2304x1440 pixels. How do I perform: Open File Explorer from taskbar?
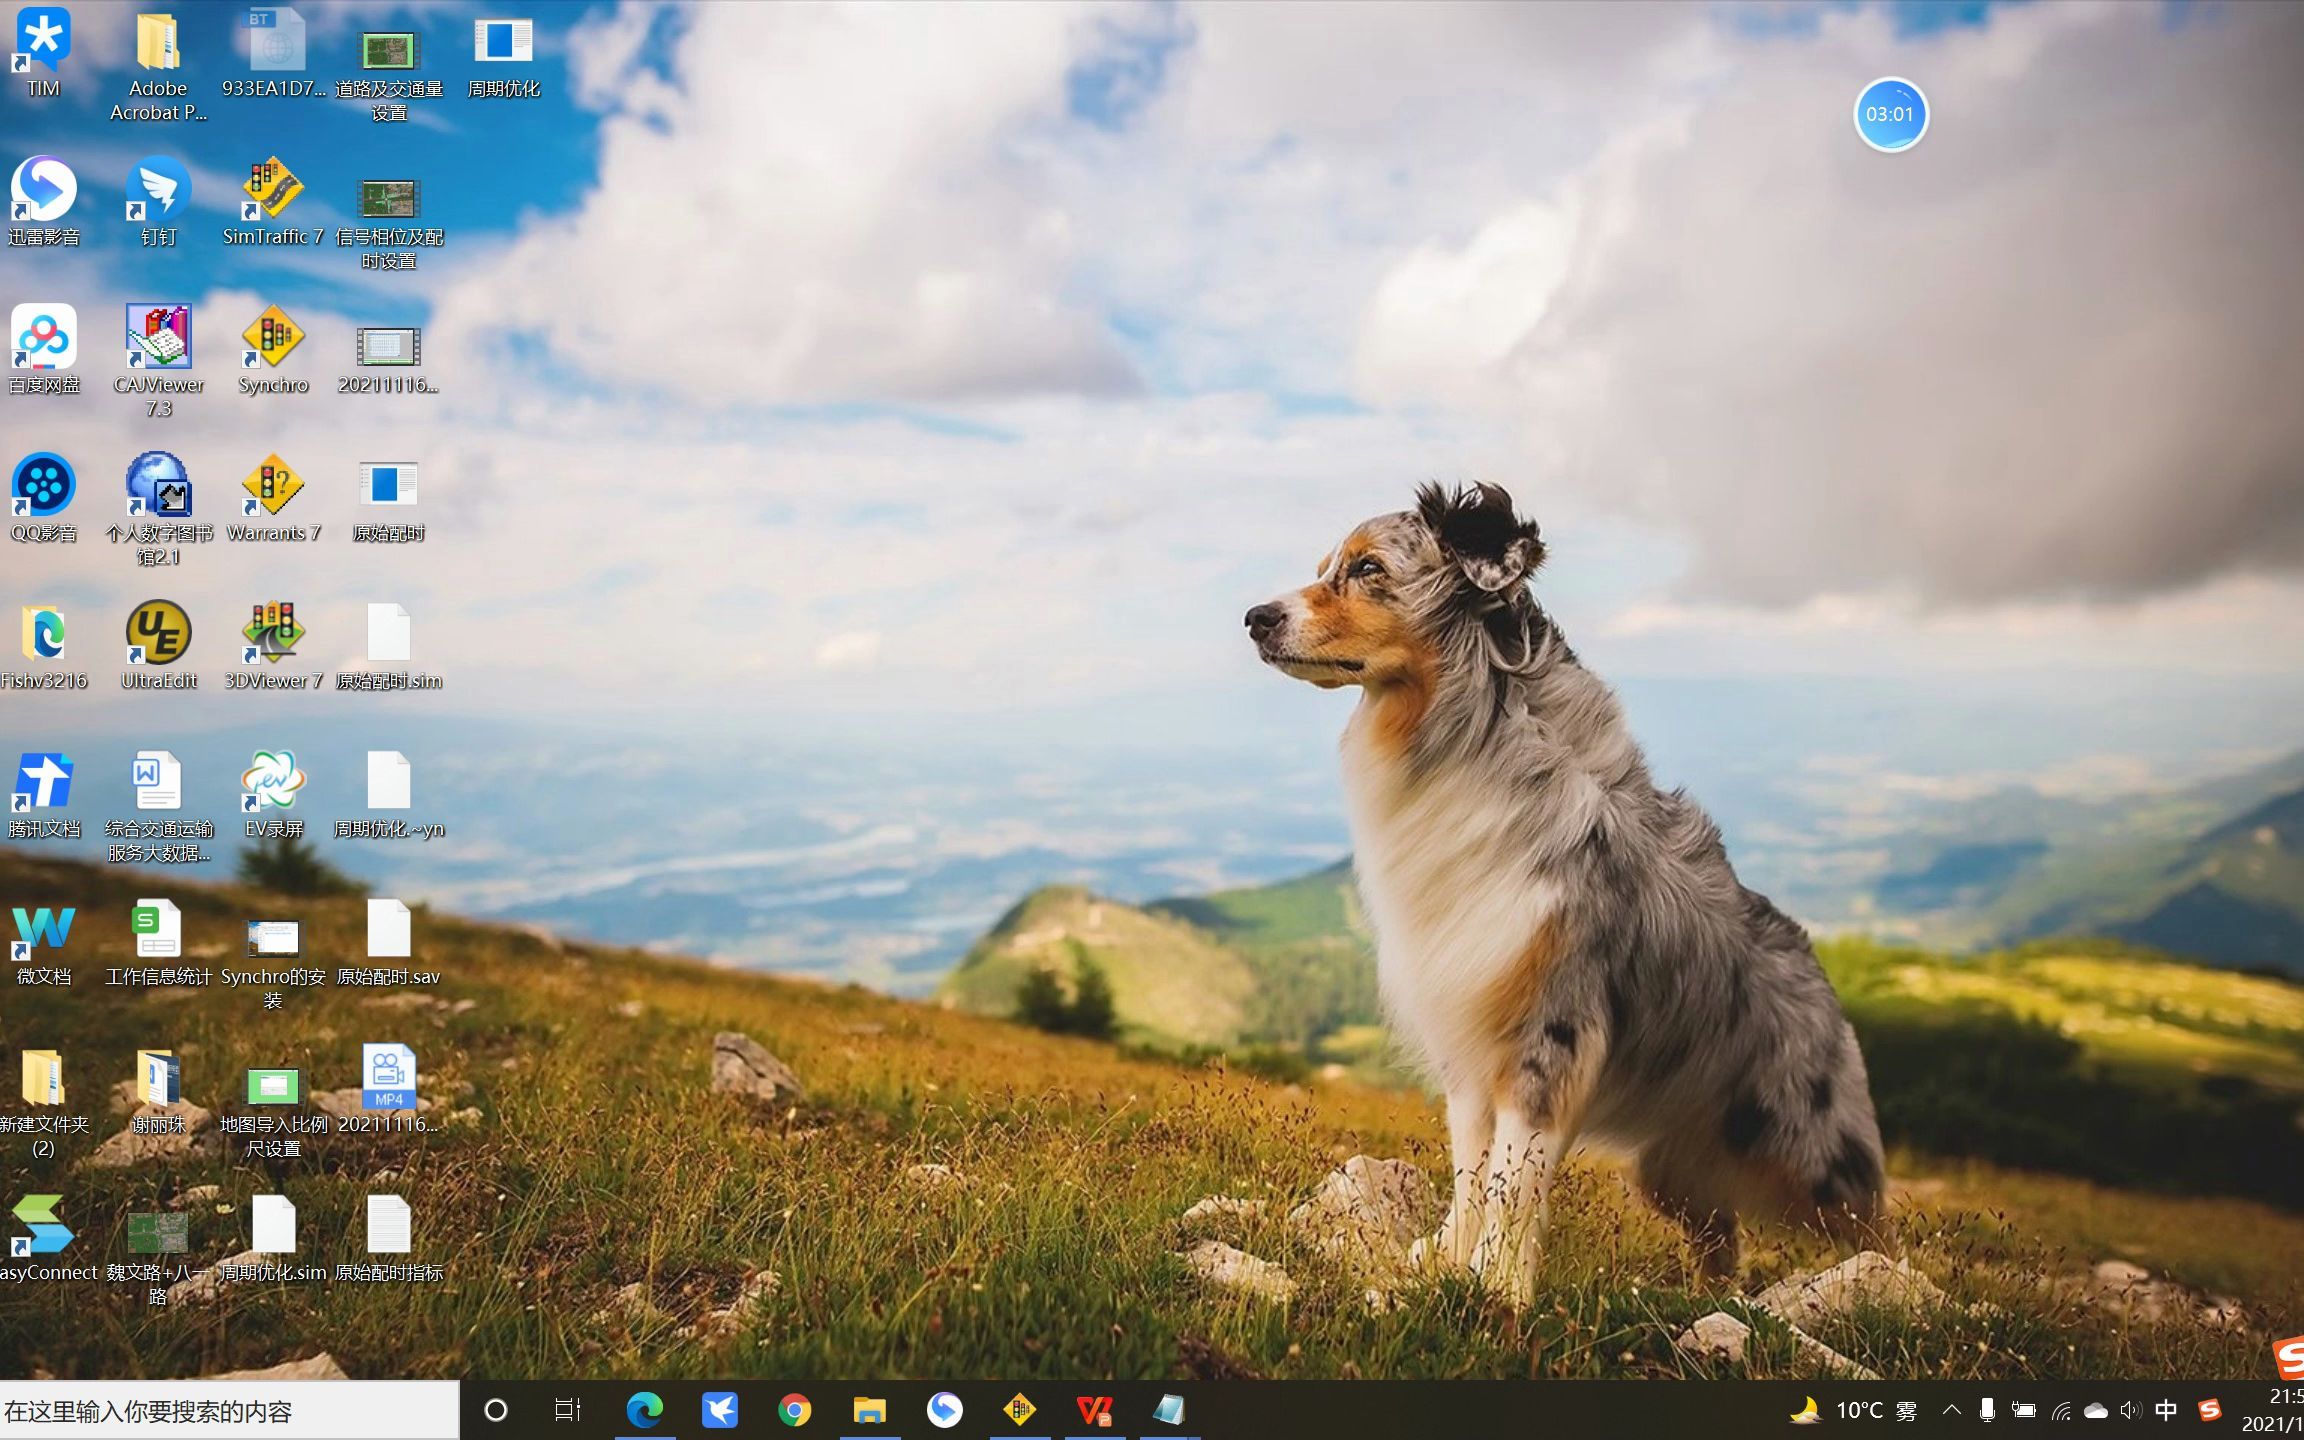[x=870, y=1410]
